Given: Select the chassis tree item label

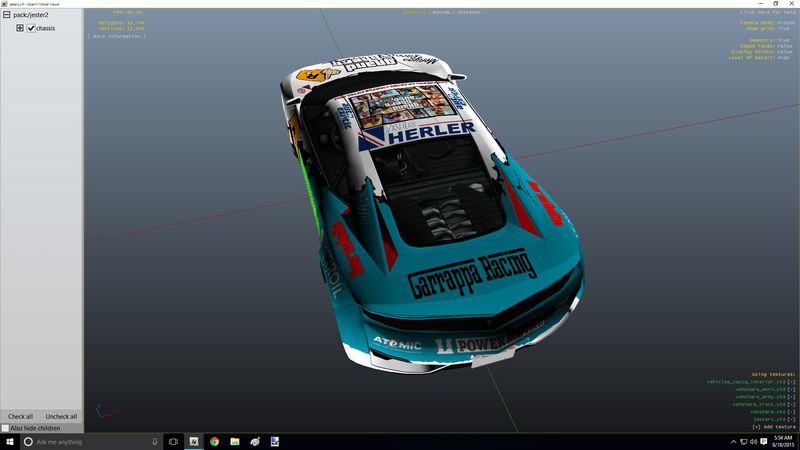Looking at the screenshot, I should [x=45, y=29].
